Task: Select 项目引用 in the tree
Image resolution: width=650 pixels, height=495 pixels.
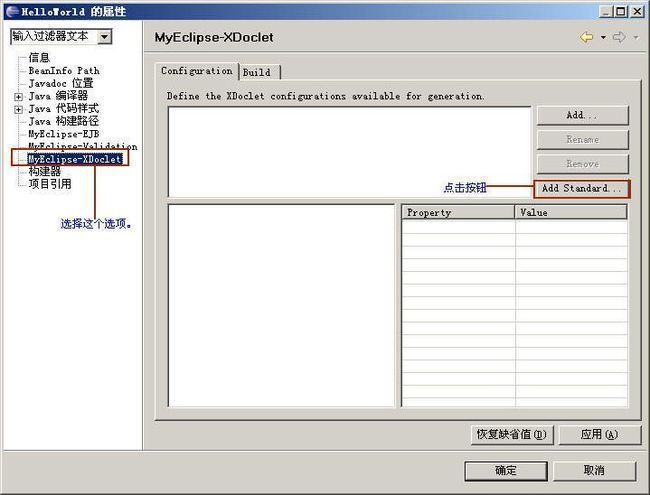Action: (x=50, y=184)
